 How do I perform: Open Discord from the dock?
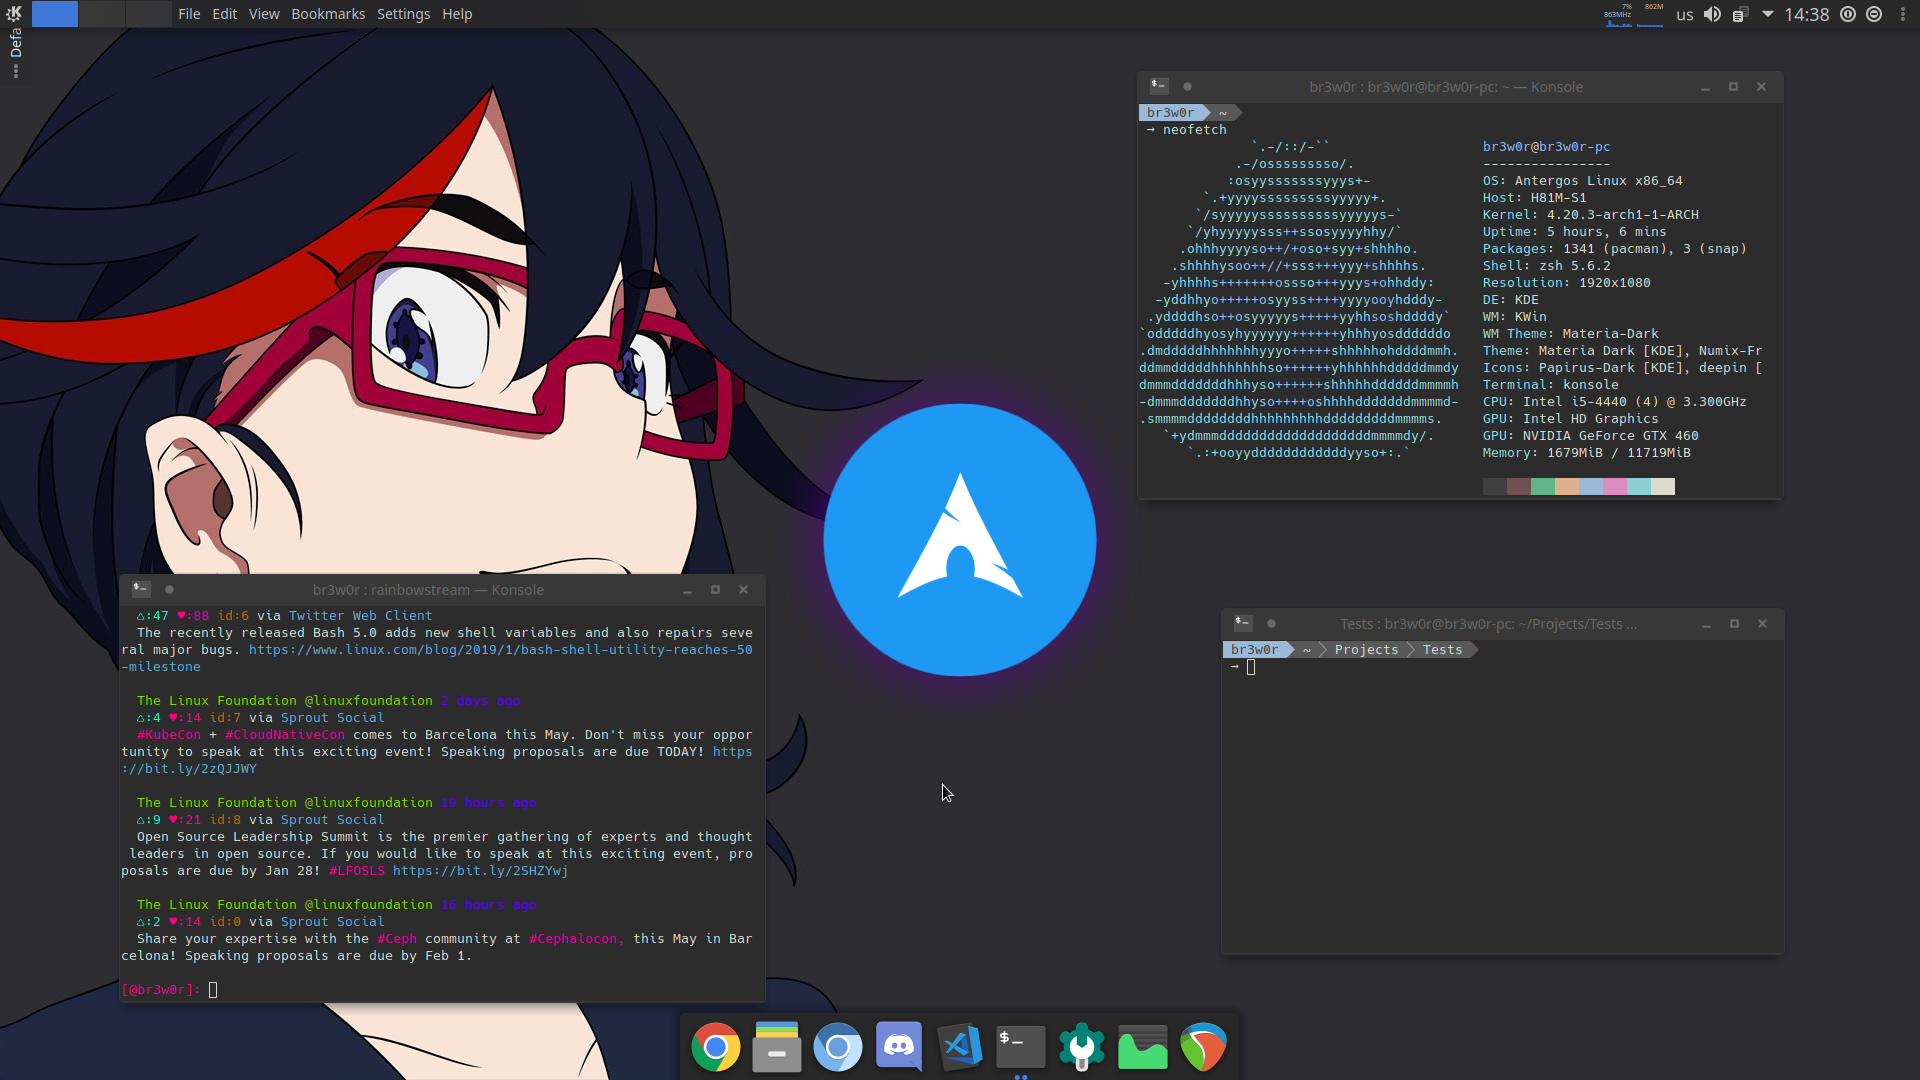click(x=899, y=1046)
